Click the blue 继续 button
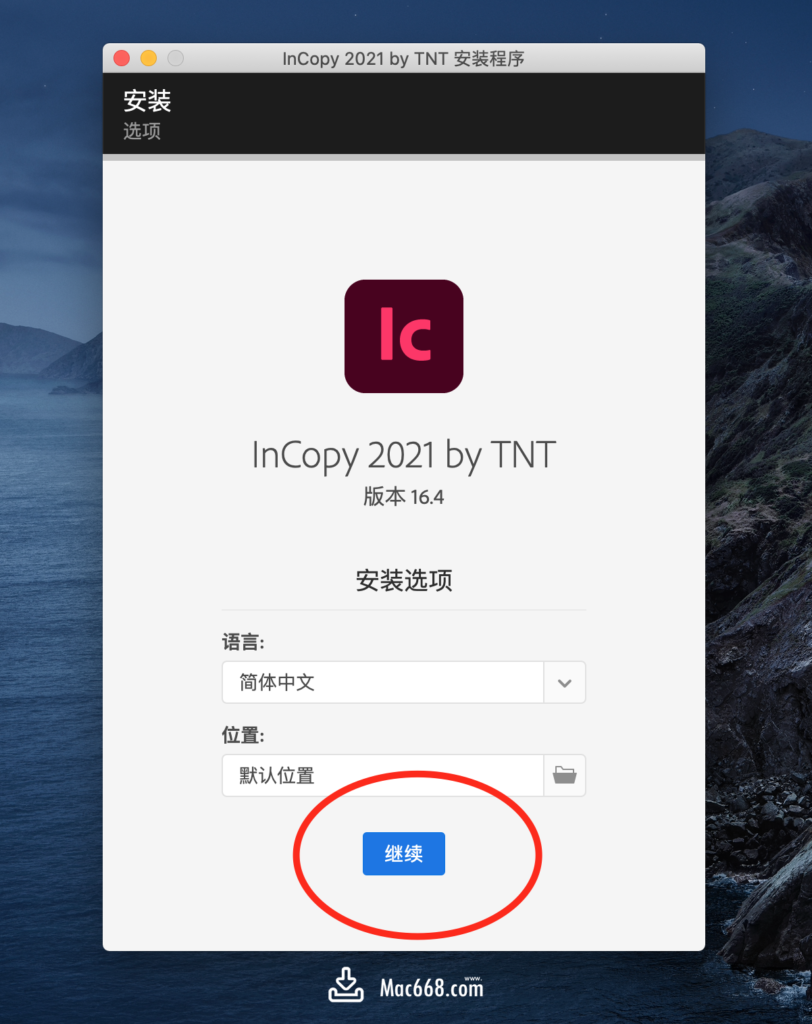 coord(404,854)
